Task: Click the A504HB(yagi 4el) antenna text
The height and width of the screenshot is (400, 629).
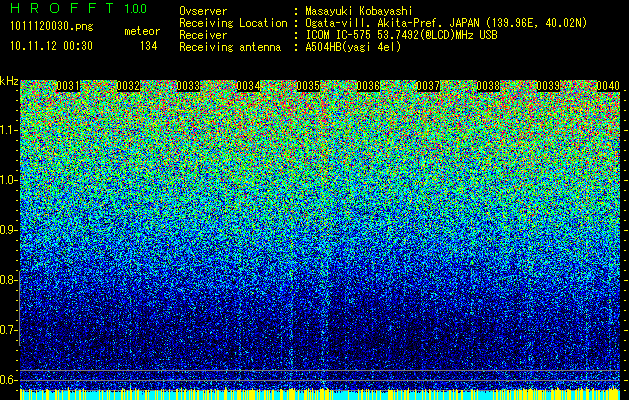Action: tap(353, 47)
